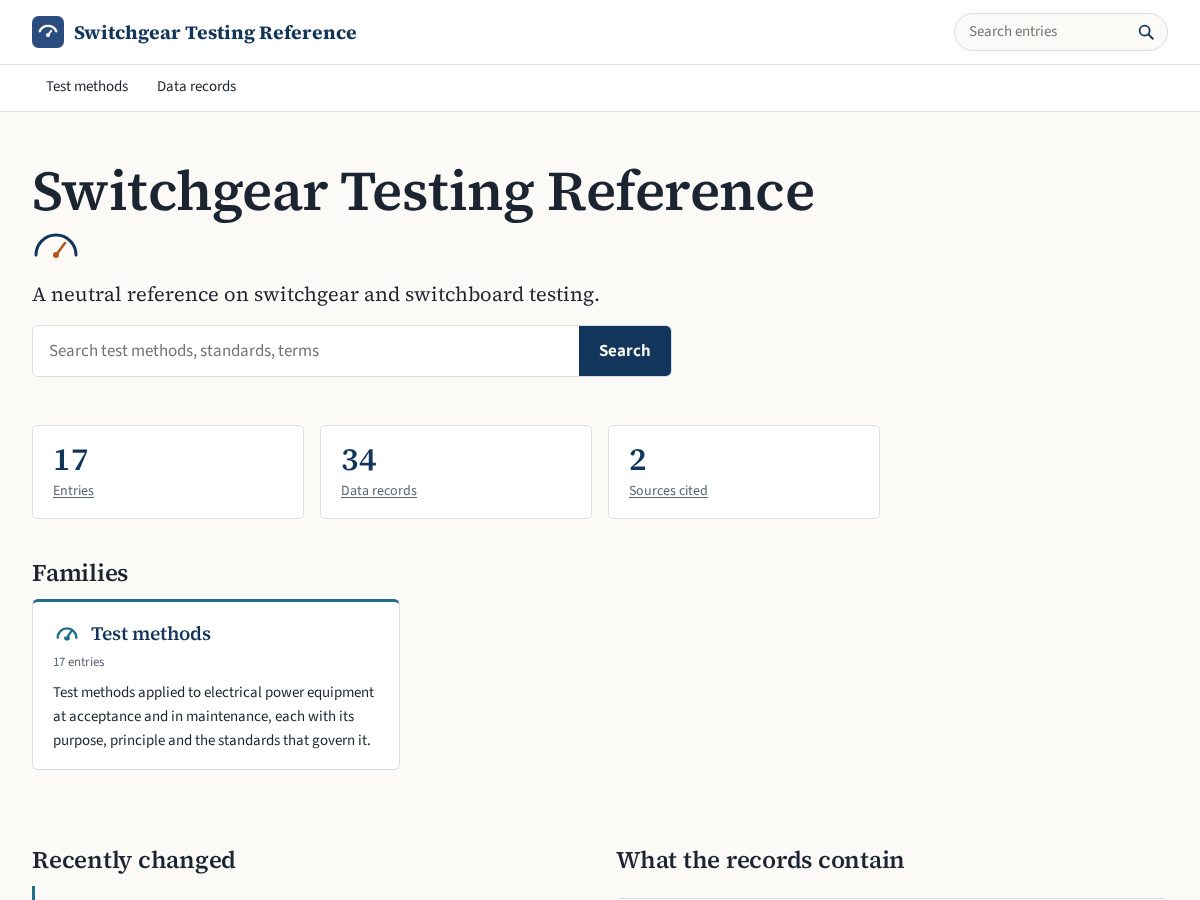Open the Data records link under 34
This screenshot has height=900, width=1200.
[379, 490]
